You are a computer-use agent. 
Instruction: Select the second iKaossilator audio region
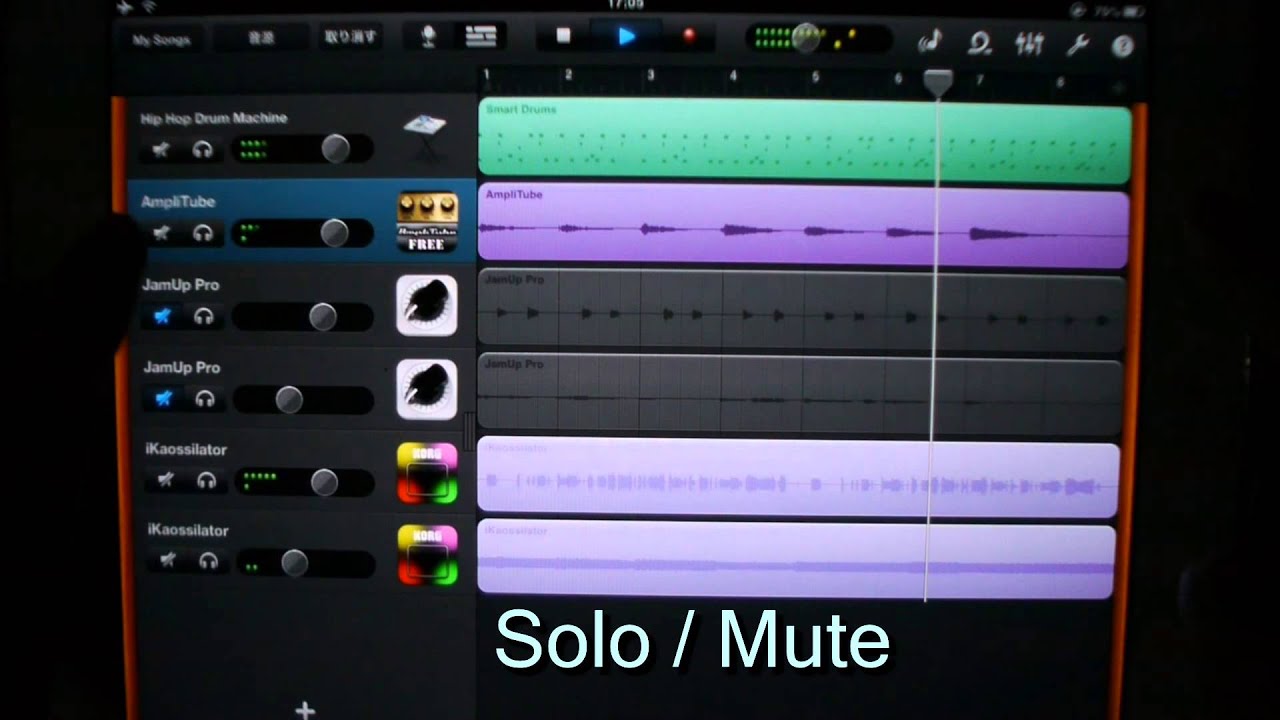(x=796, y=559)
